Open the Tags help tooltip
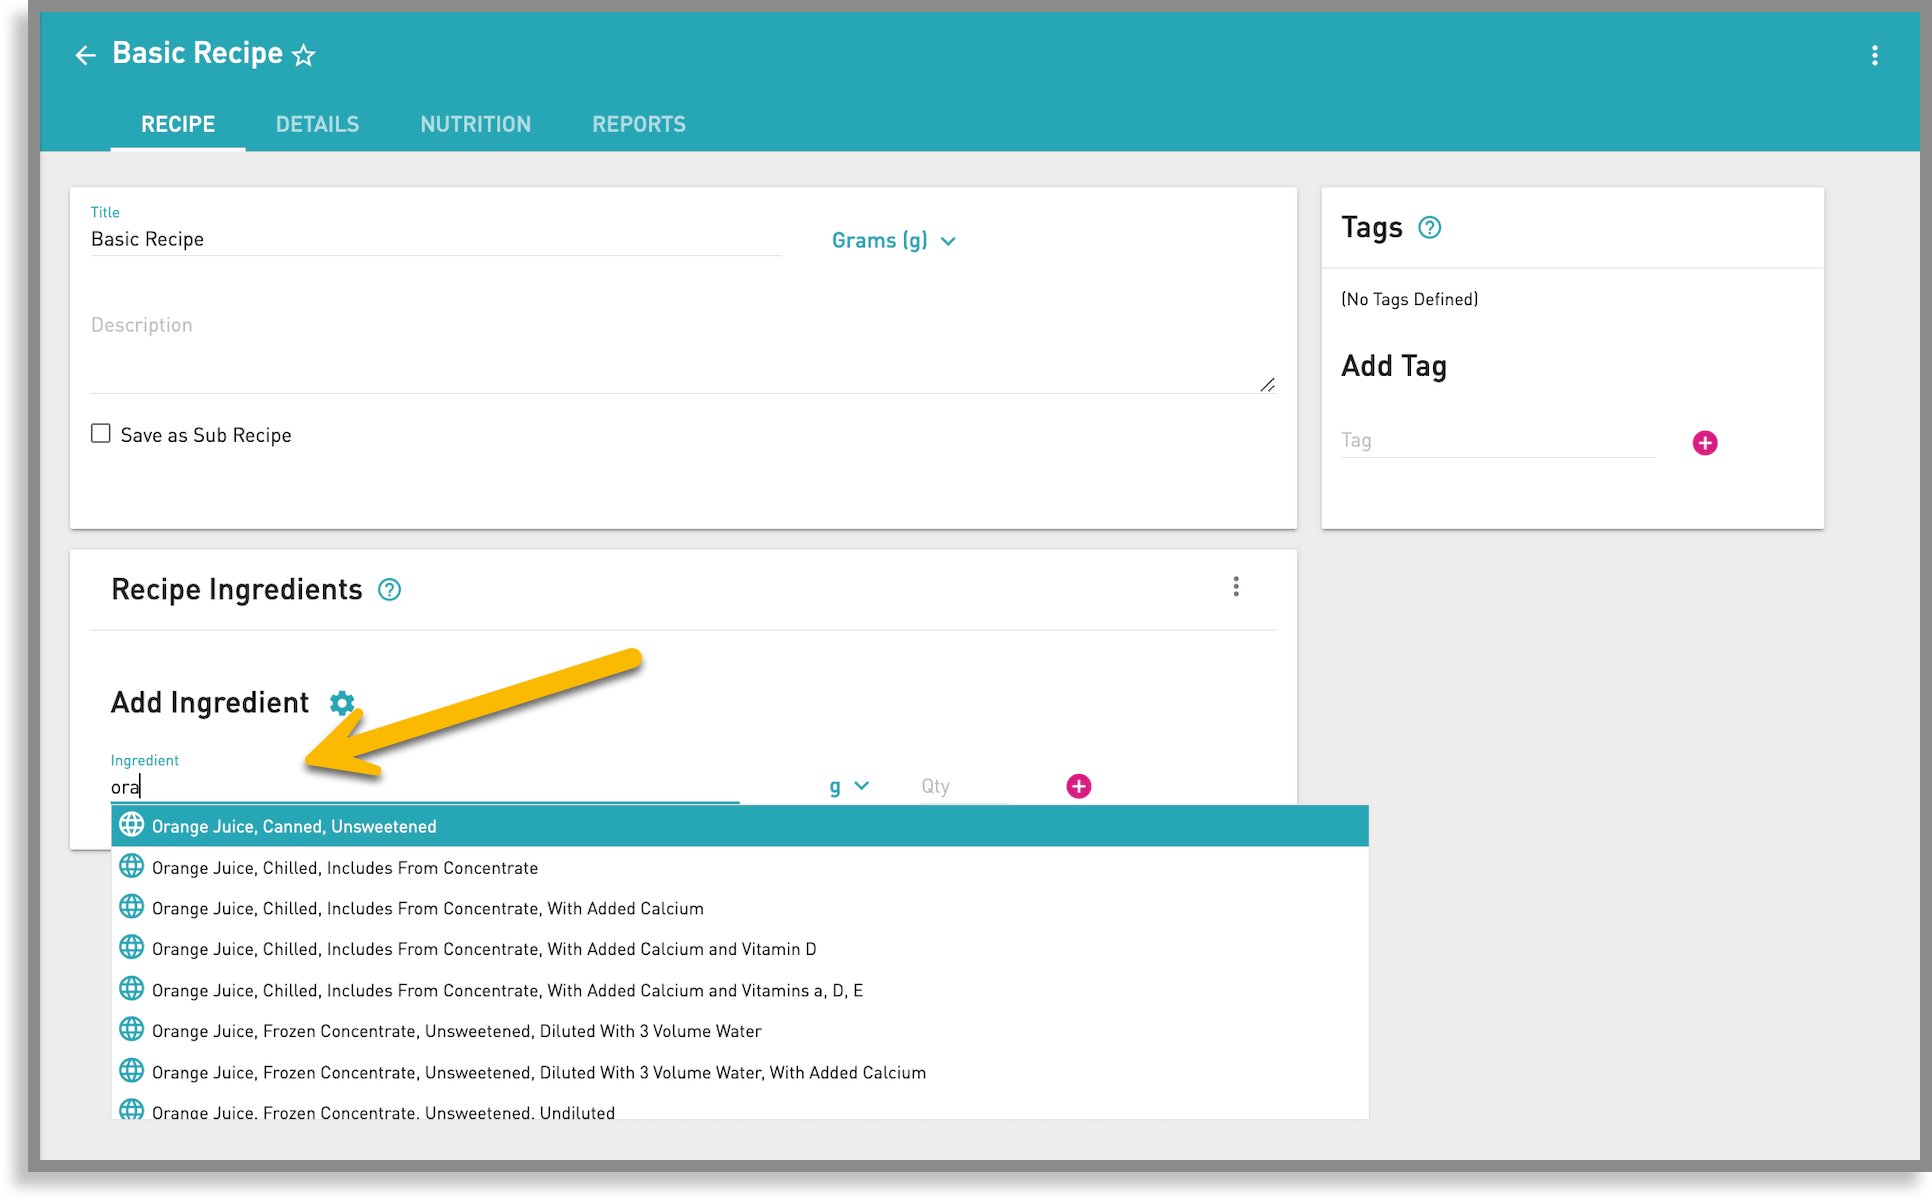The width and height of the screenshot is (1932, 1200). pos(1430,227)
